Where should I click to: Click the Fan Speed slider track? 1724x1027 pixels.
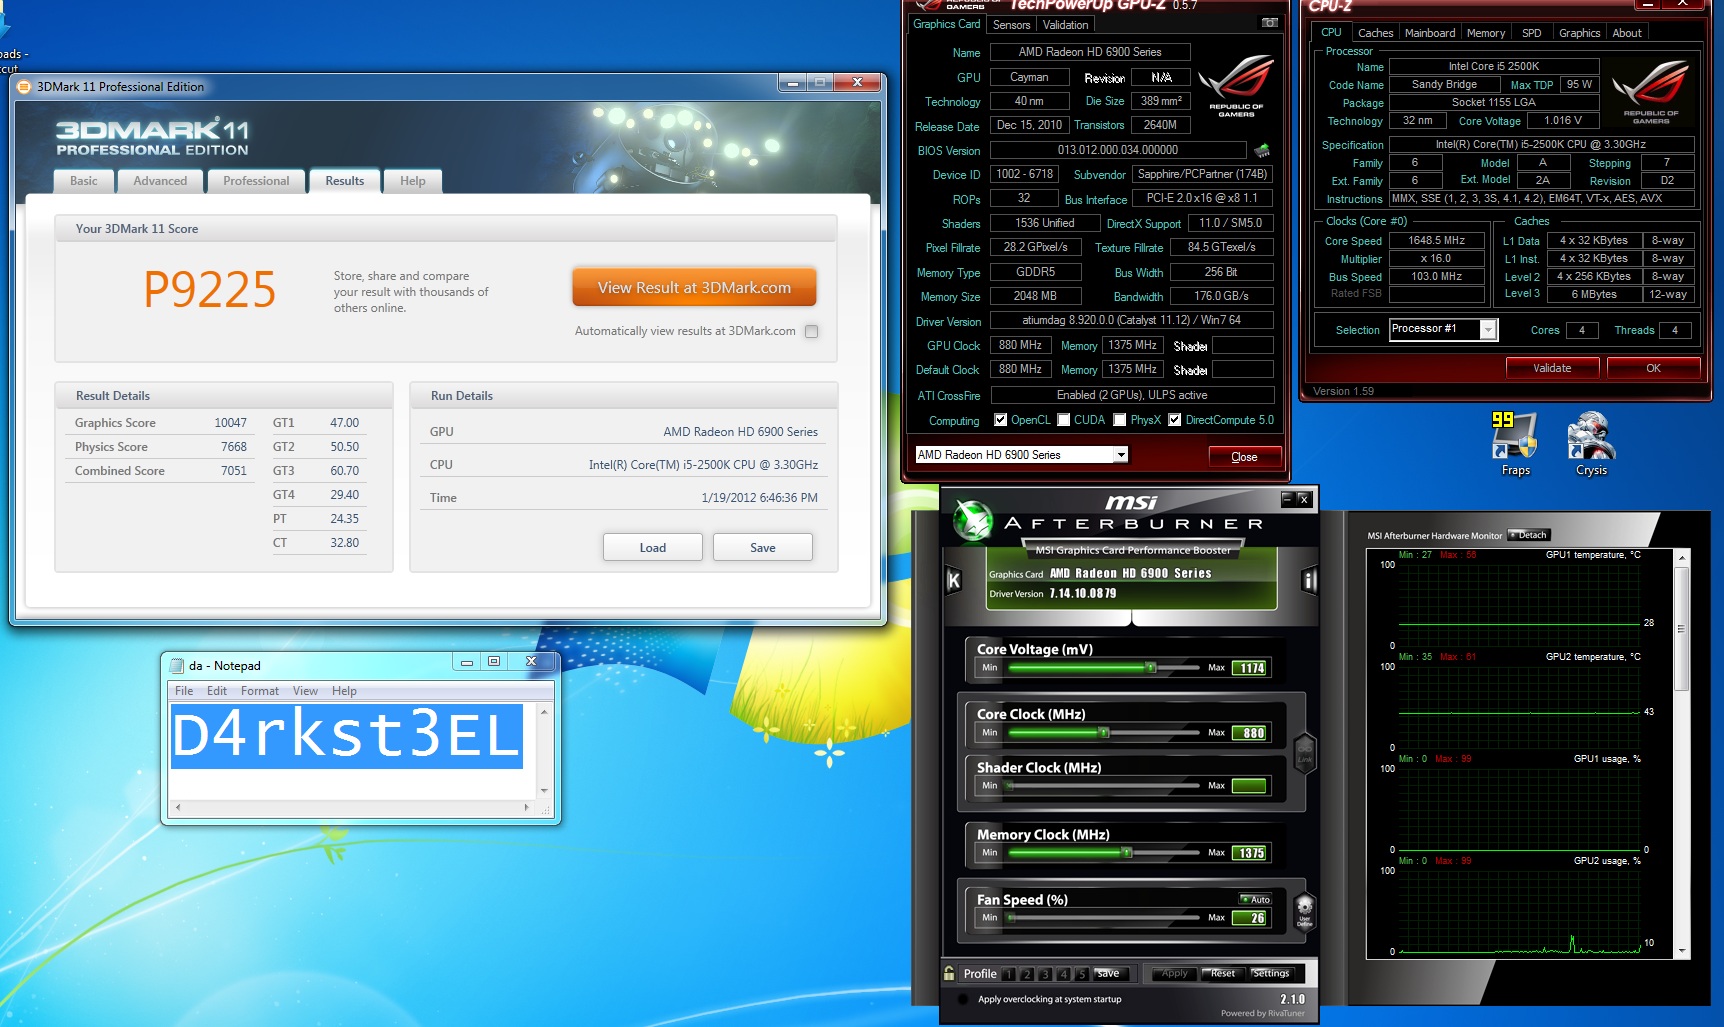(x=1102, y=917)
